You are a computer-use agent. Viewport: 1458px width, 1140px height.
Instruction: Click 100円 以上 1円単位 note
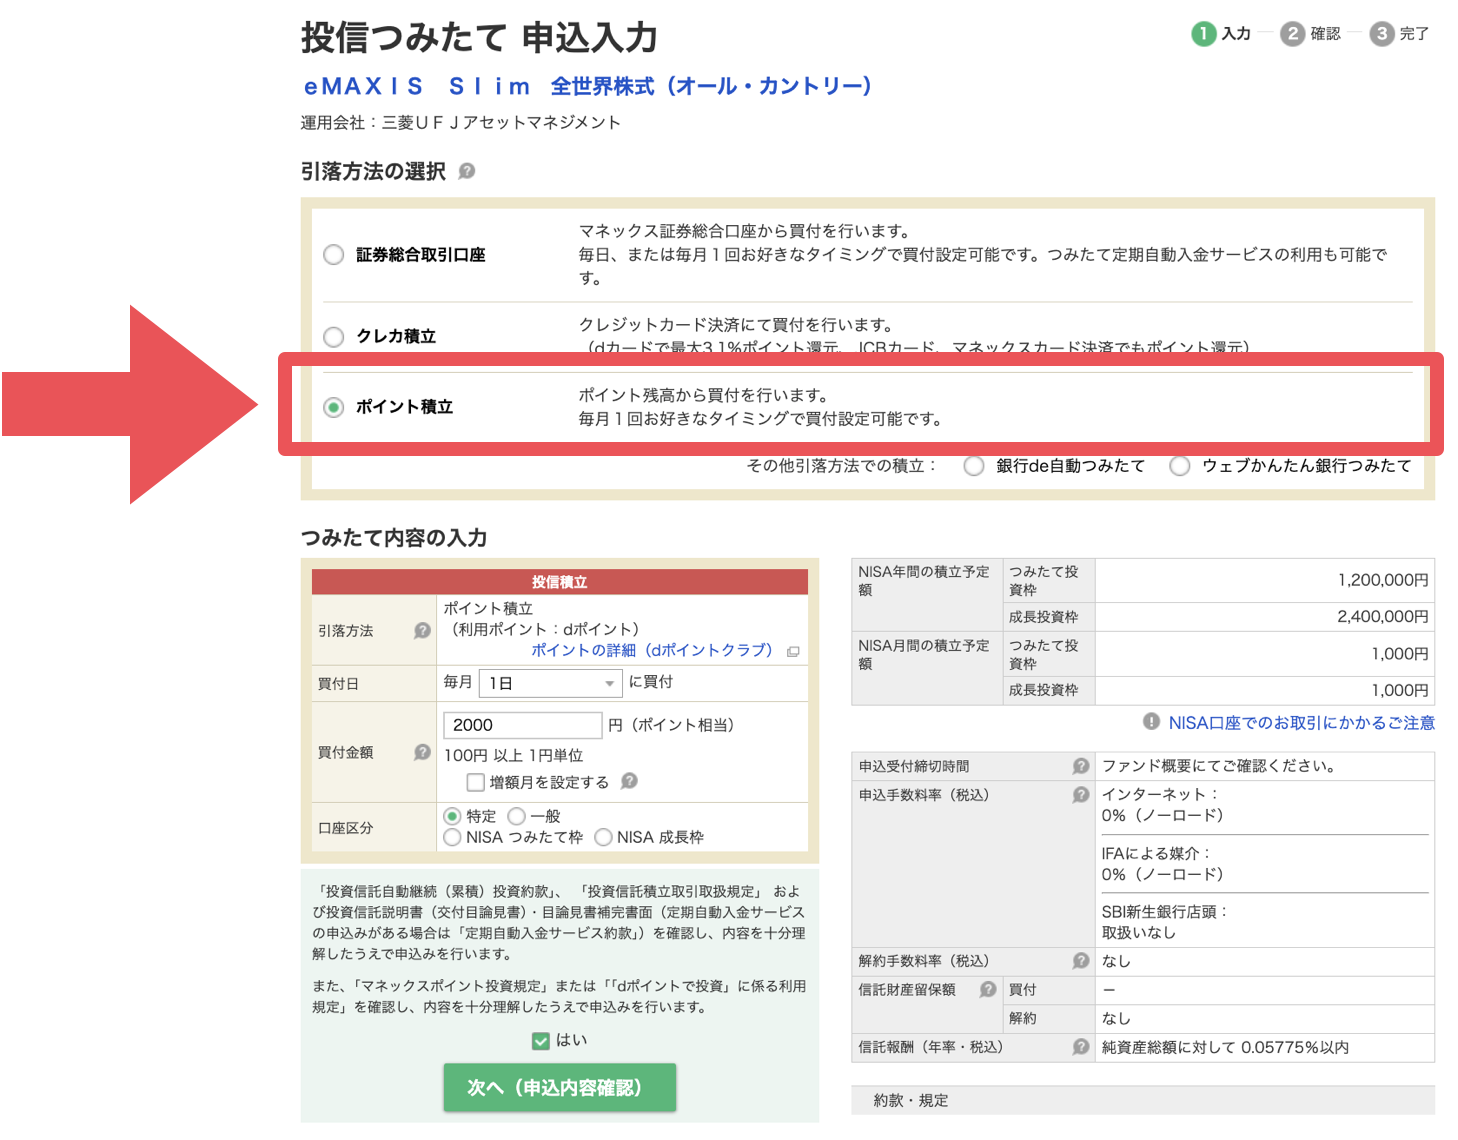tap(513, 755)
